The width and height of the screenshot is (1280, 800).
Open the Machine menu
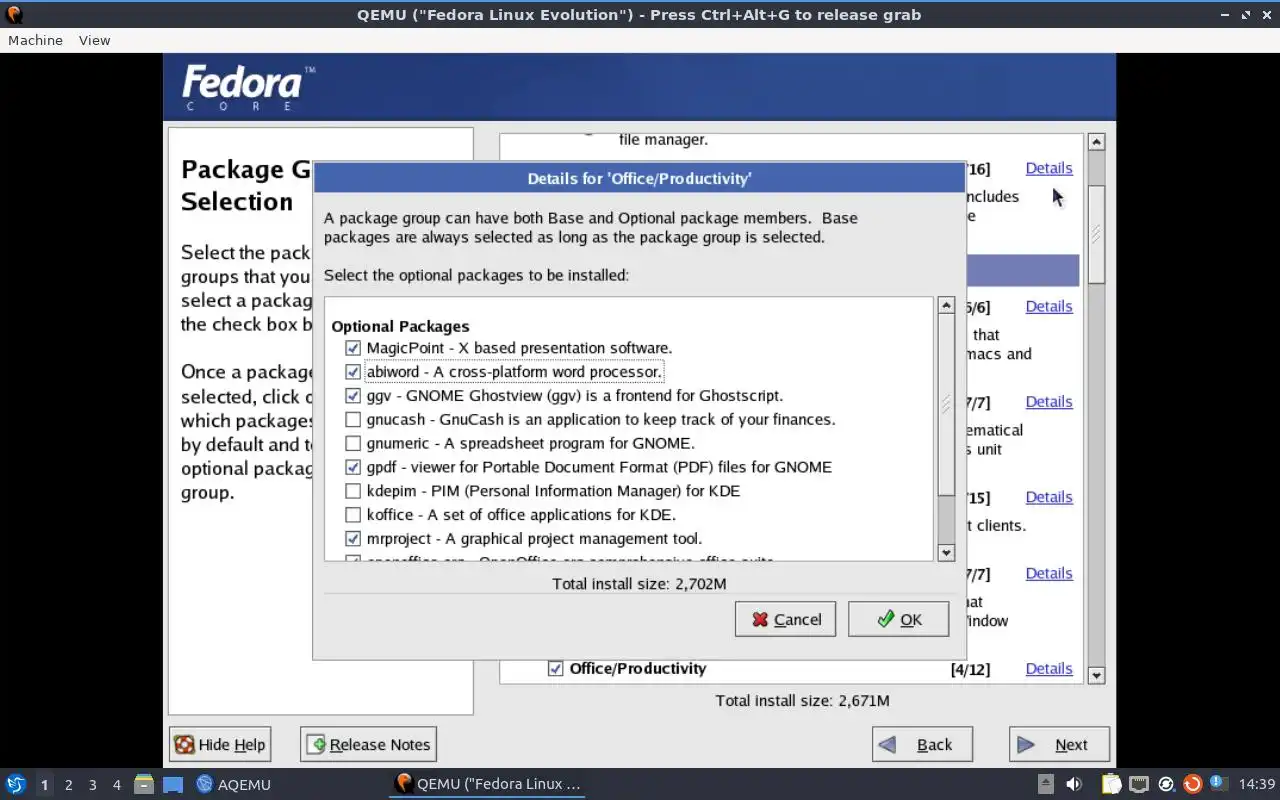[x=35, y=40]
